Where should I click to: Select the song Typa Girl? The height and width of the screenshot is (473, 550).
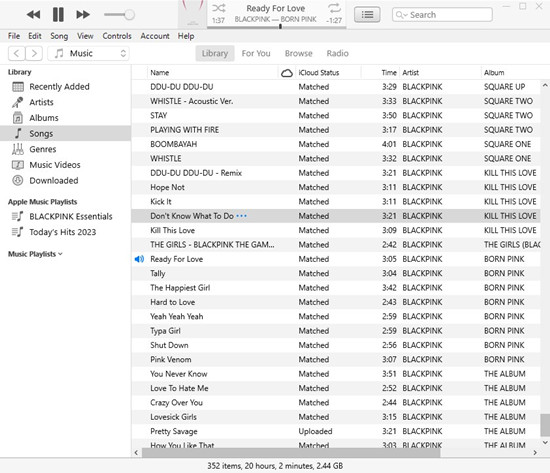pyautogui.click(x=336, y=331)
